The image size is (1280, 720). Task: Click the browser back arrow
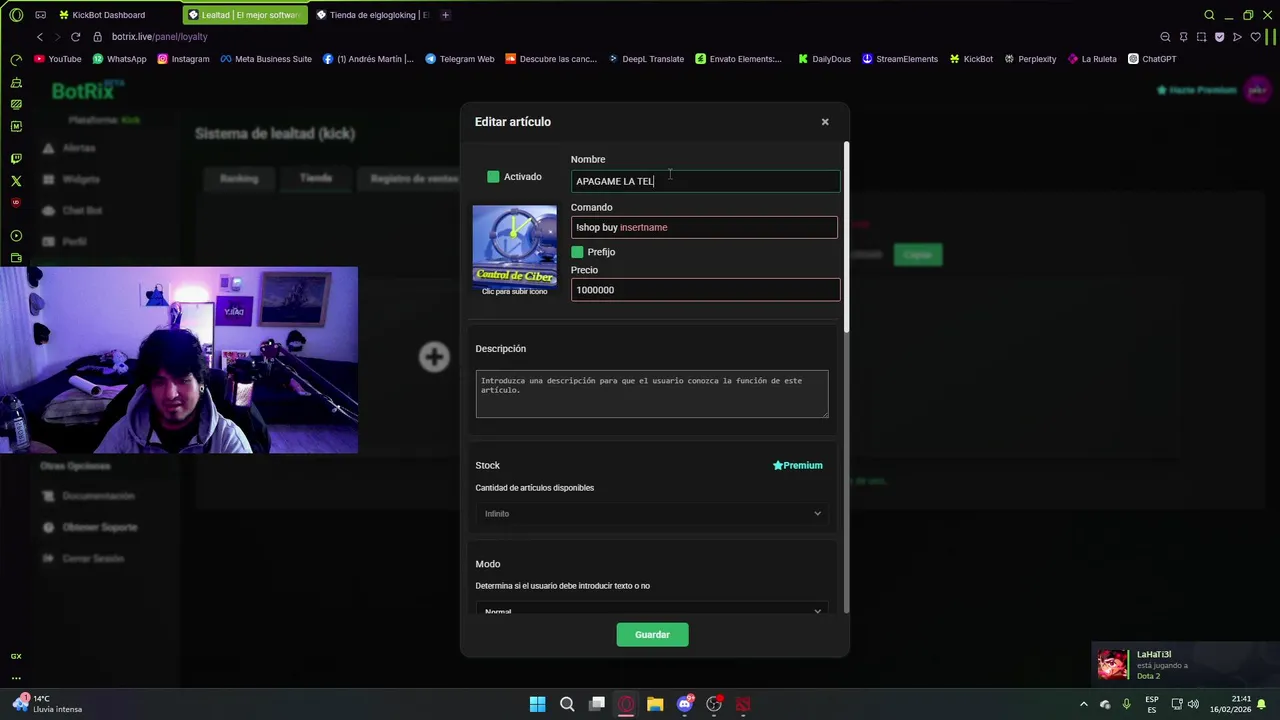tap(40, 37)
